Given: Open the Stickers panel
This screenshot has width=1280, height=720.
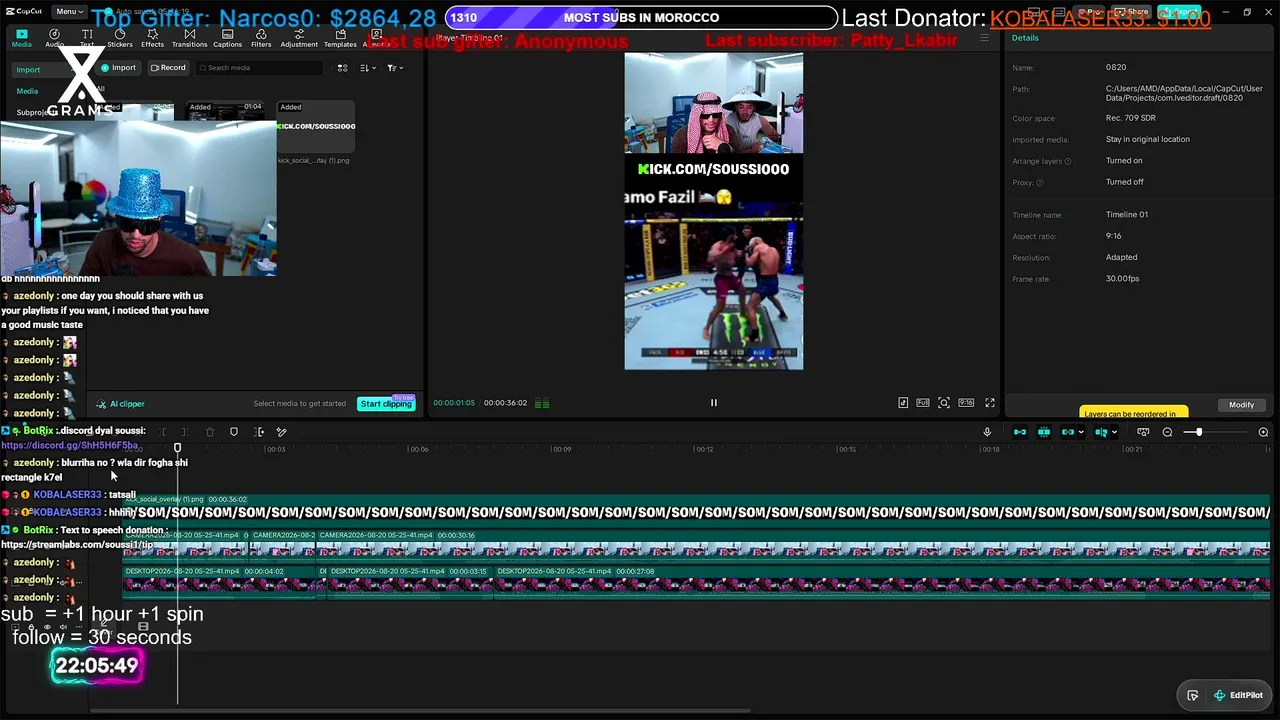Looking at the screenshot, I should (120, 38).
